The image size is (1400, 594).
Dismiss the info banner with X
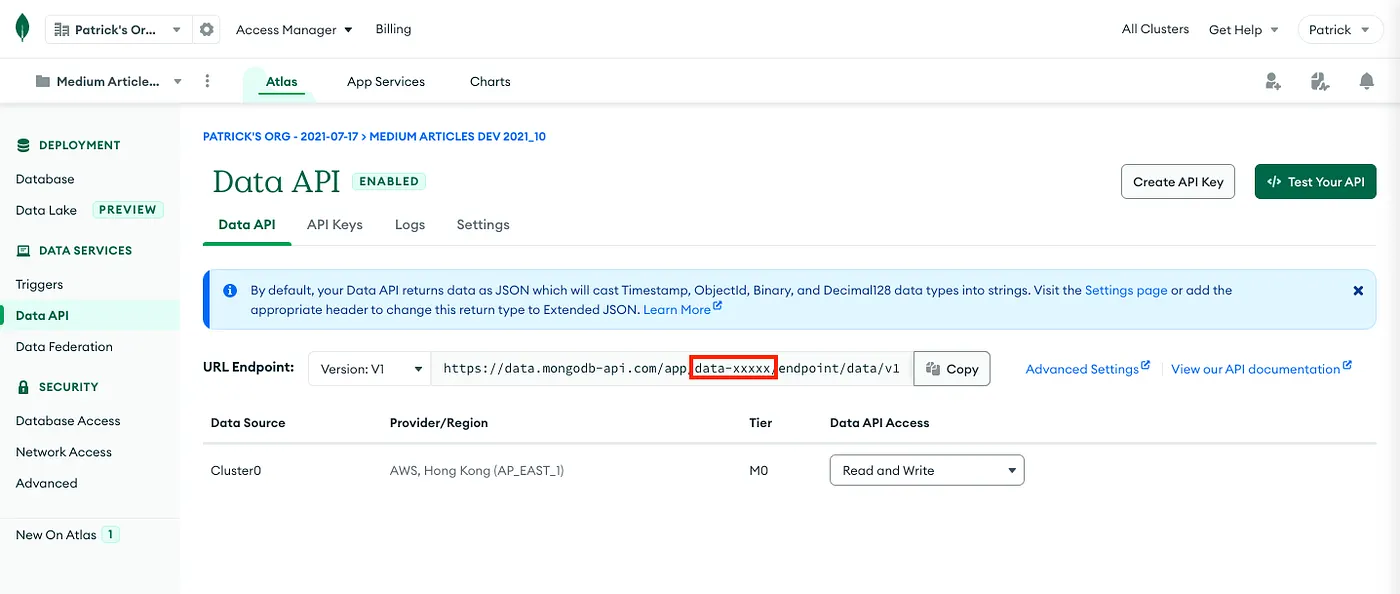click(1358, 291)
